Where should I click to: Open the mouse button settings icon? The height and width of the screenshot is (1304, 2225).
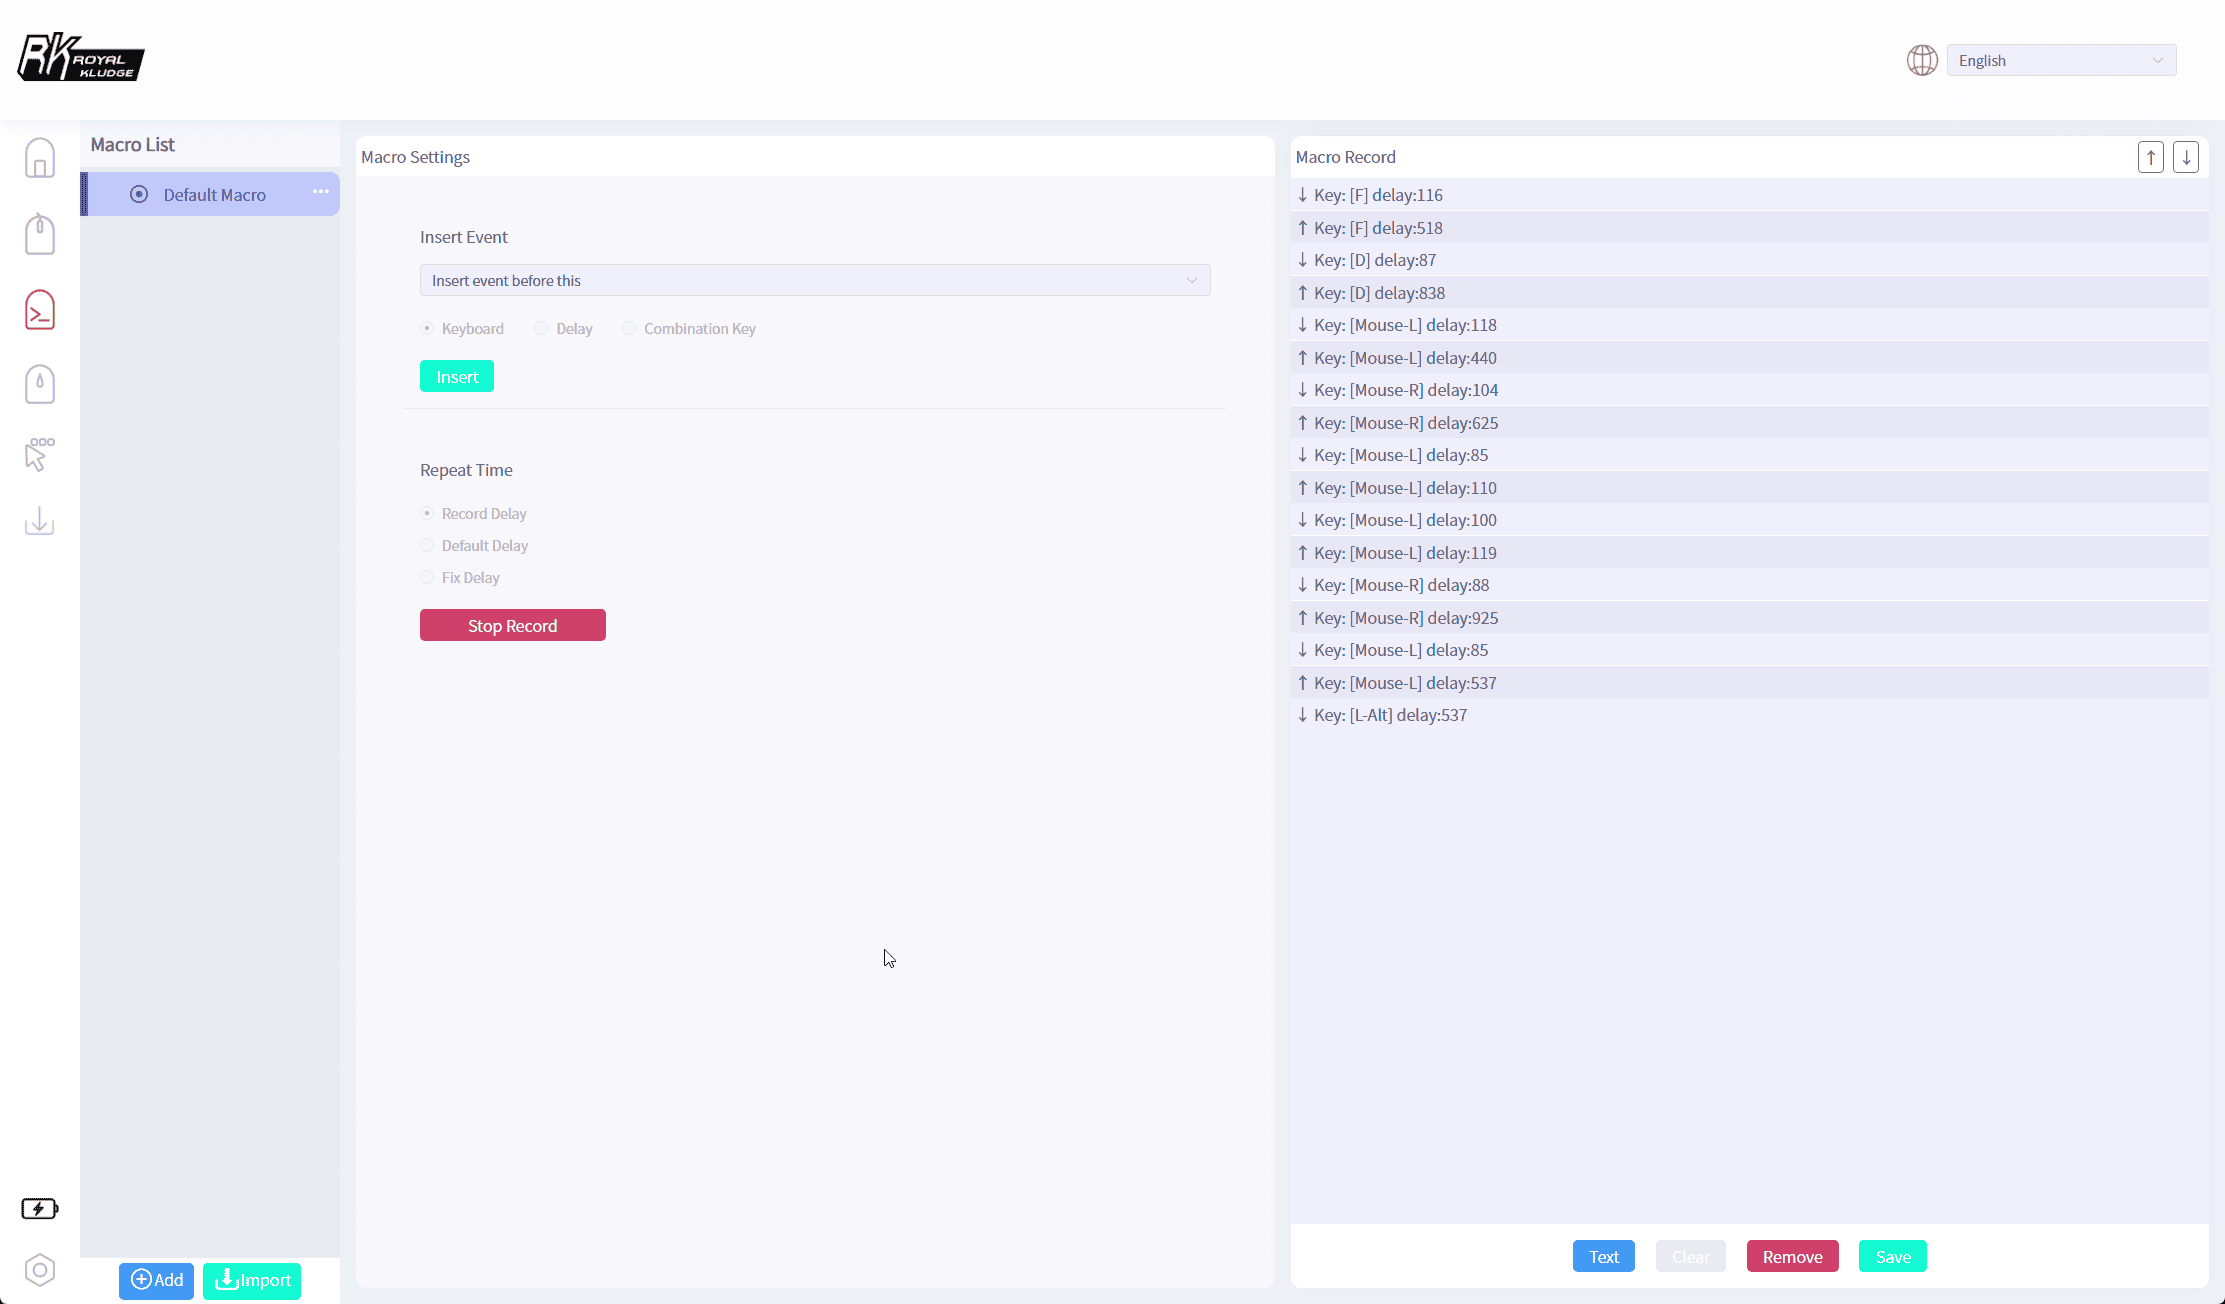(x=40, y=234)
